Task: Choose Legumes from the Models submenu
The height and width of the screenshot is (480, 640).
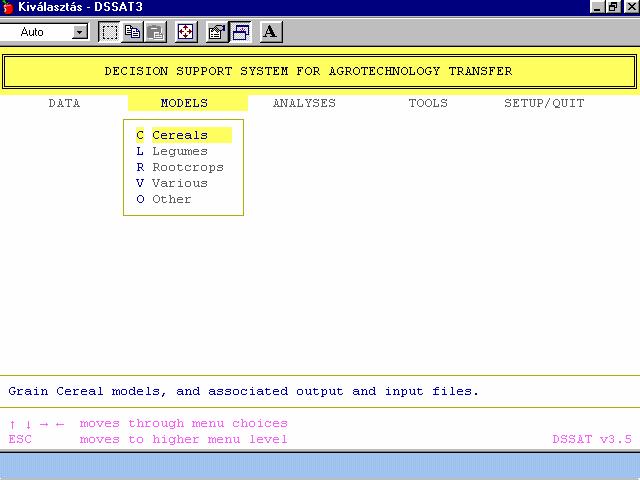Action: [172, 151]
